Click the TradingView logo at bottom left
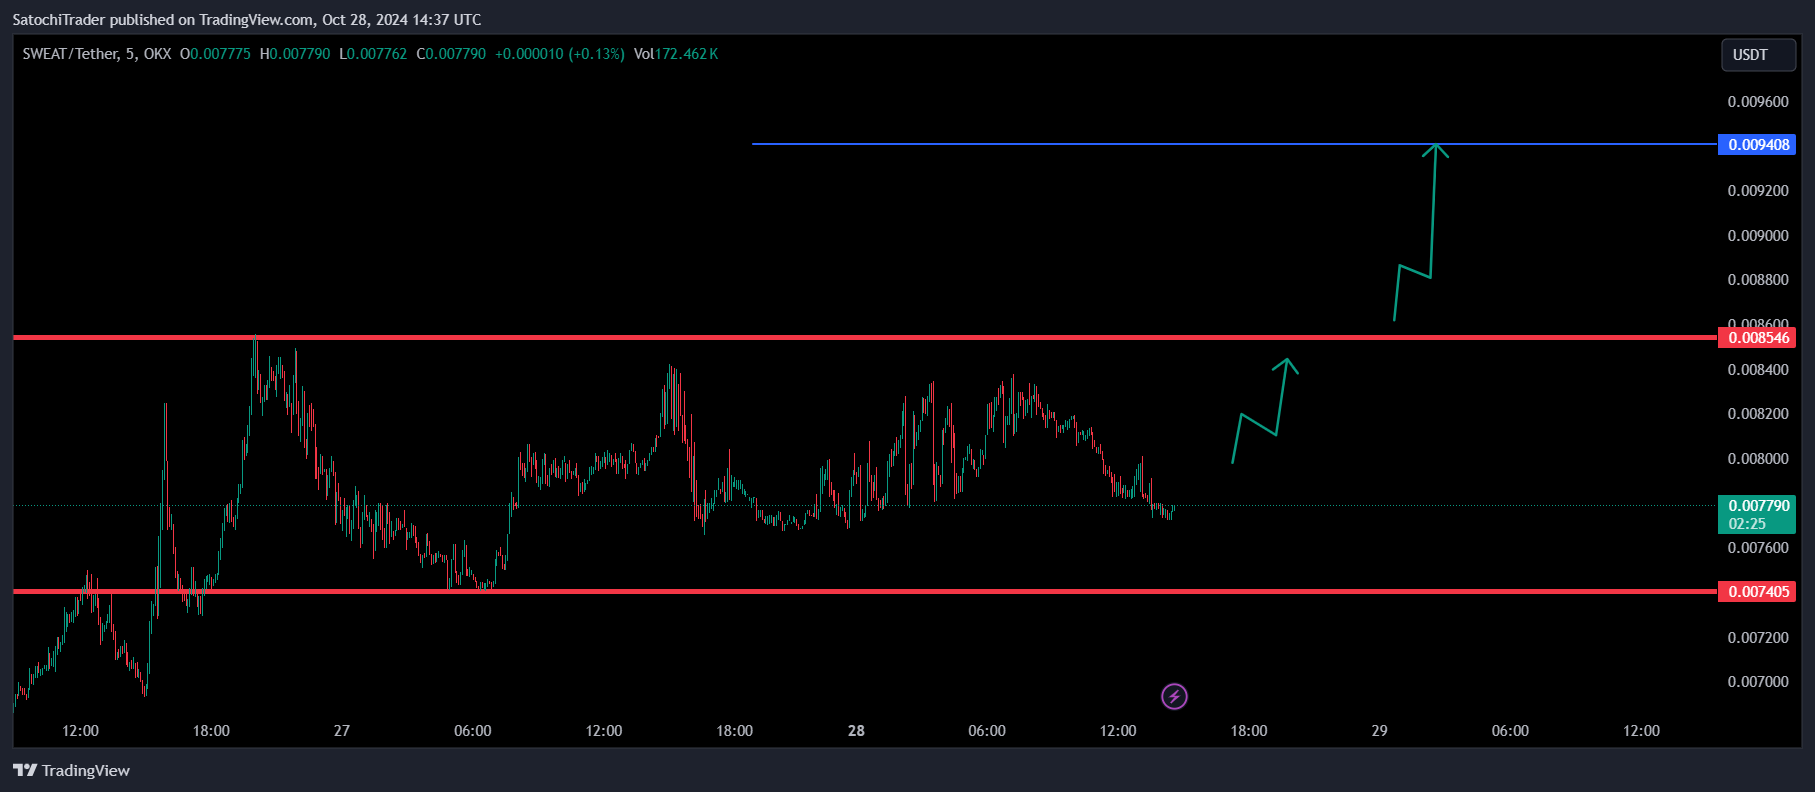1815x792 pixels. click(71, 770)
